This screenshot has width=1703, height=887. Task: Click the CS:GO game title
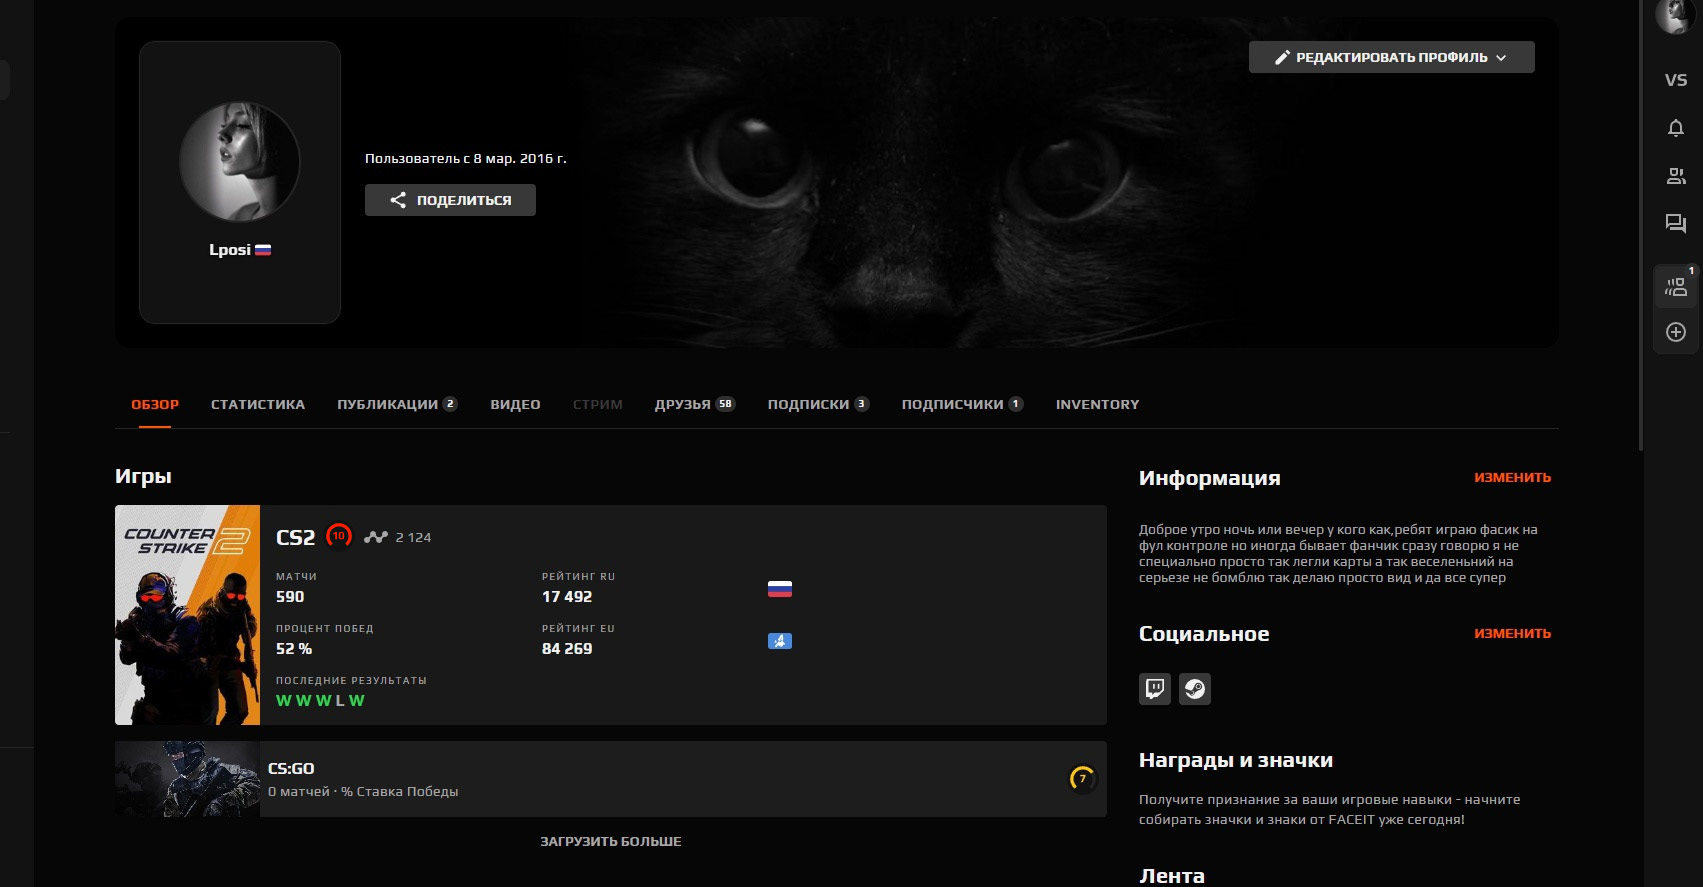291,769
